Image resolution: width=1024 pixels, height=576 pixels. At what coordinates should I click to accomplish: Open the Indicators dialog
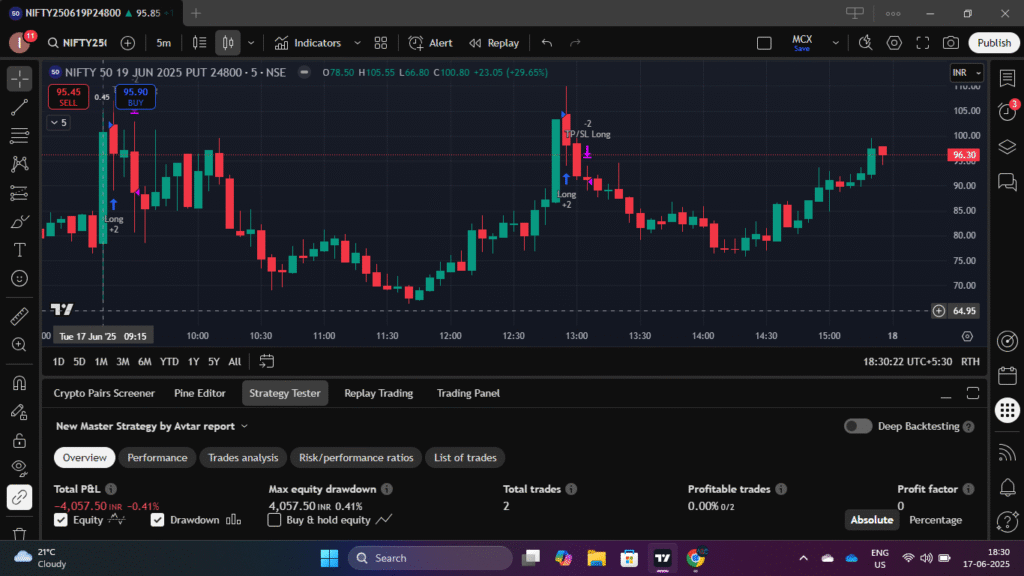308,43
